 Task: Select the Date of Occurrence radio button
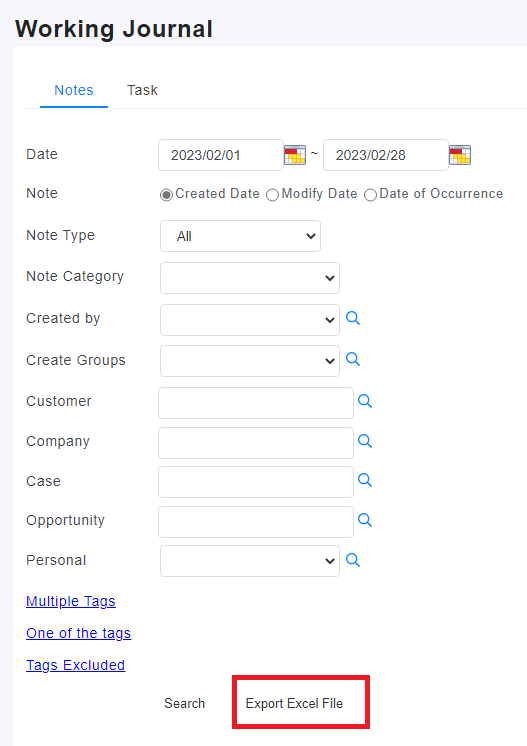[371, 195]
